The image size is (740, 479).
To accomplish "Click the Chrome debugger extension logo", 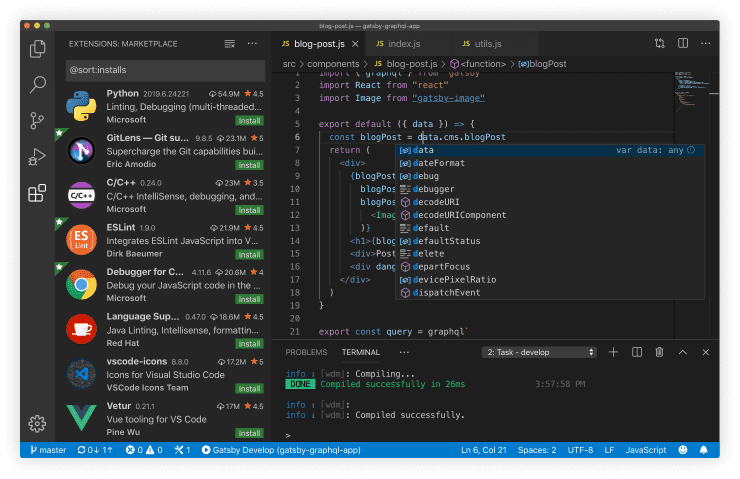I will [x=81, y=285].
